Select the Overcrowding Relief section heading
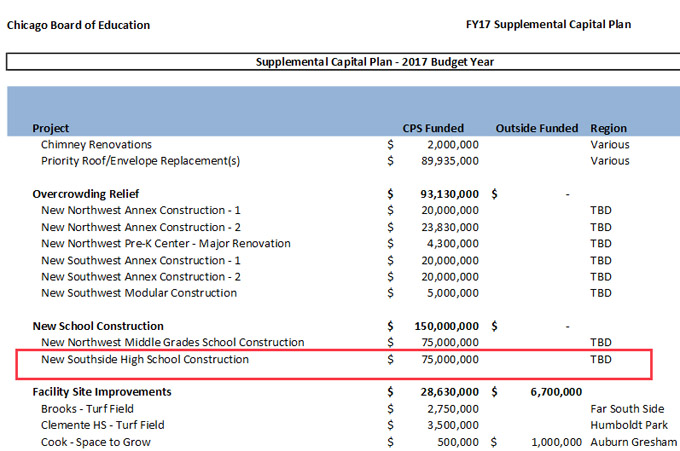The image size is (680, 451). pyautogui.click(x=86, y=194)
